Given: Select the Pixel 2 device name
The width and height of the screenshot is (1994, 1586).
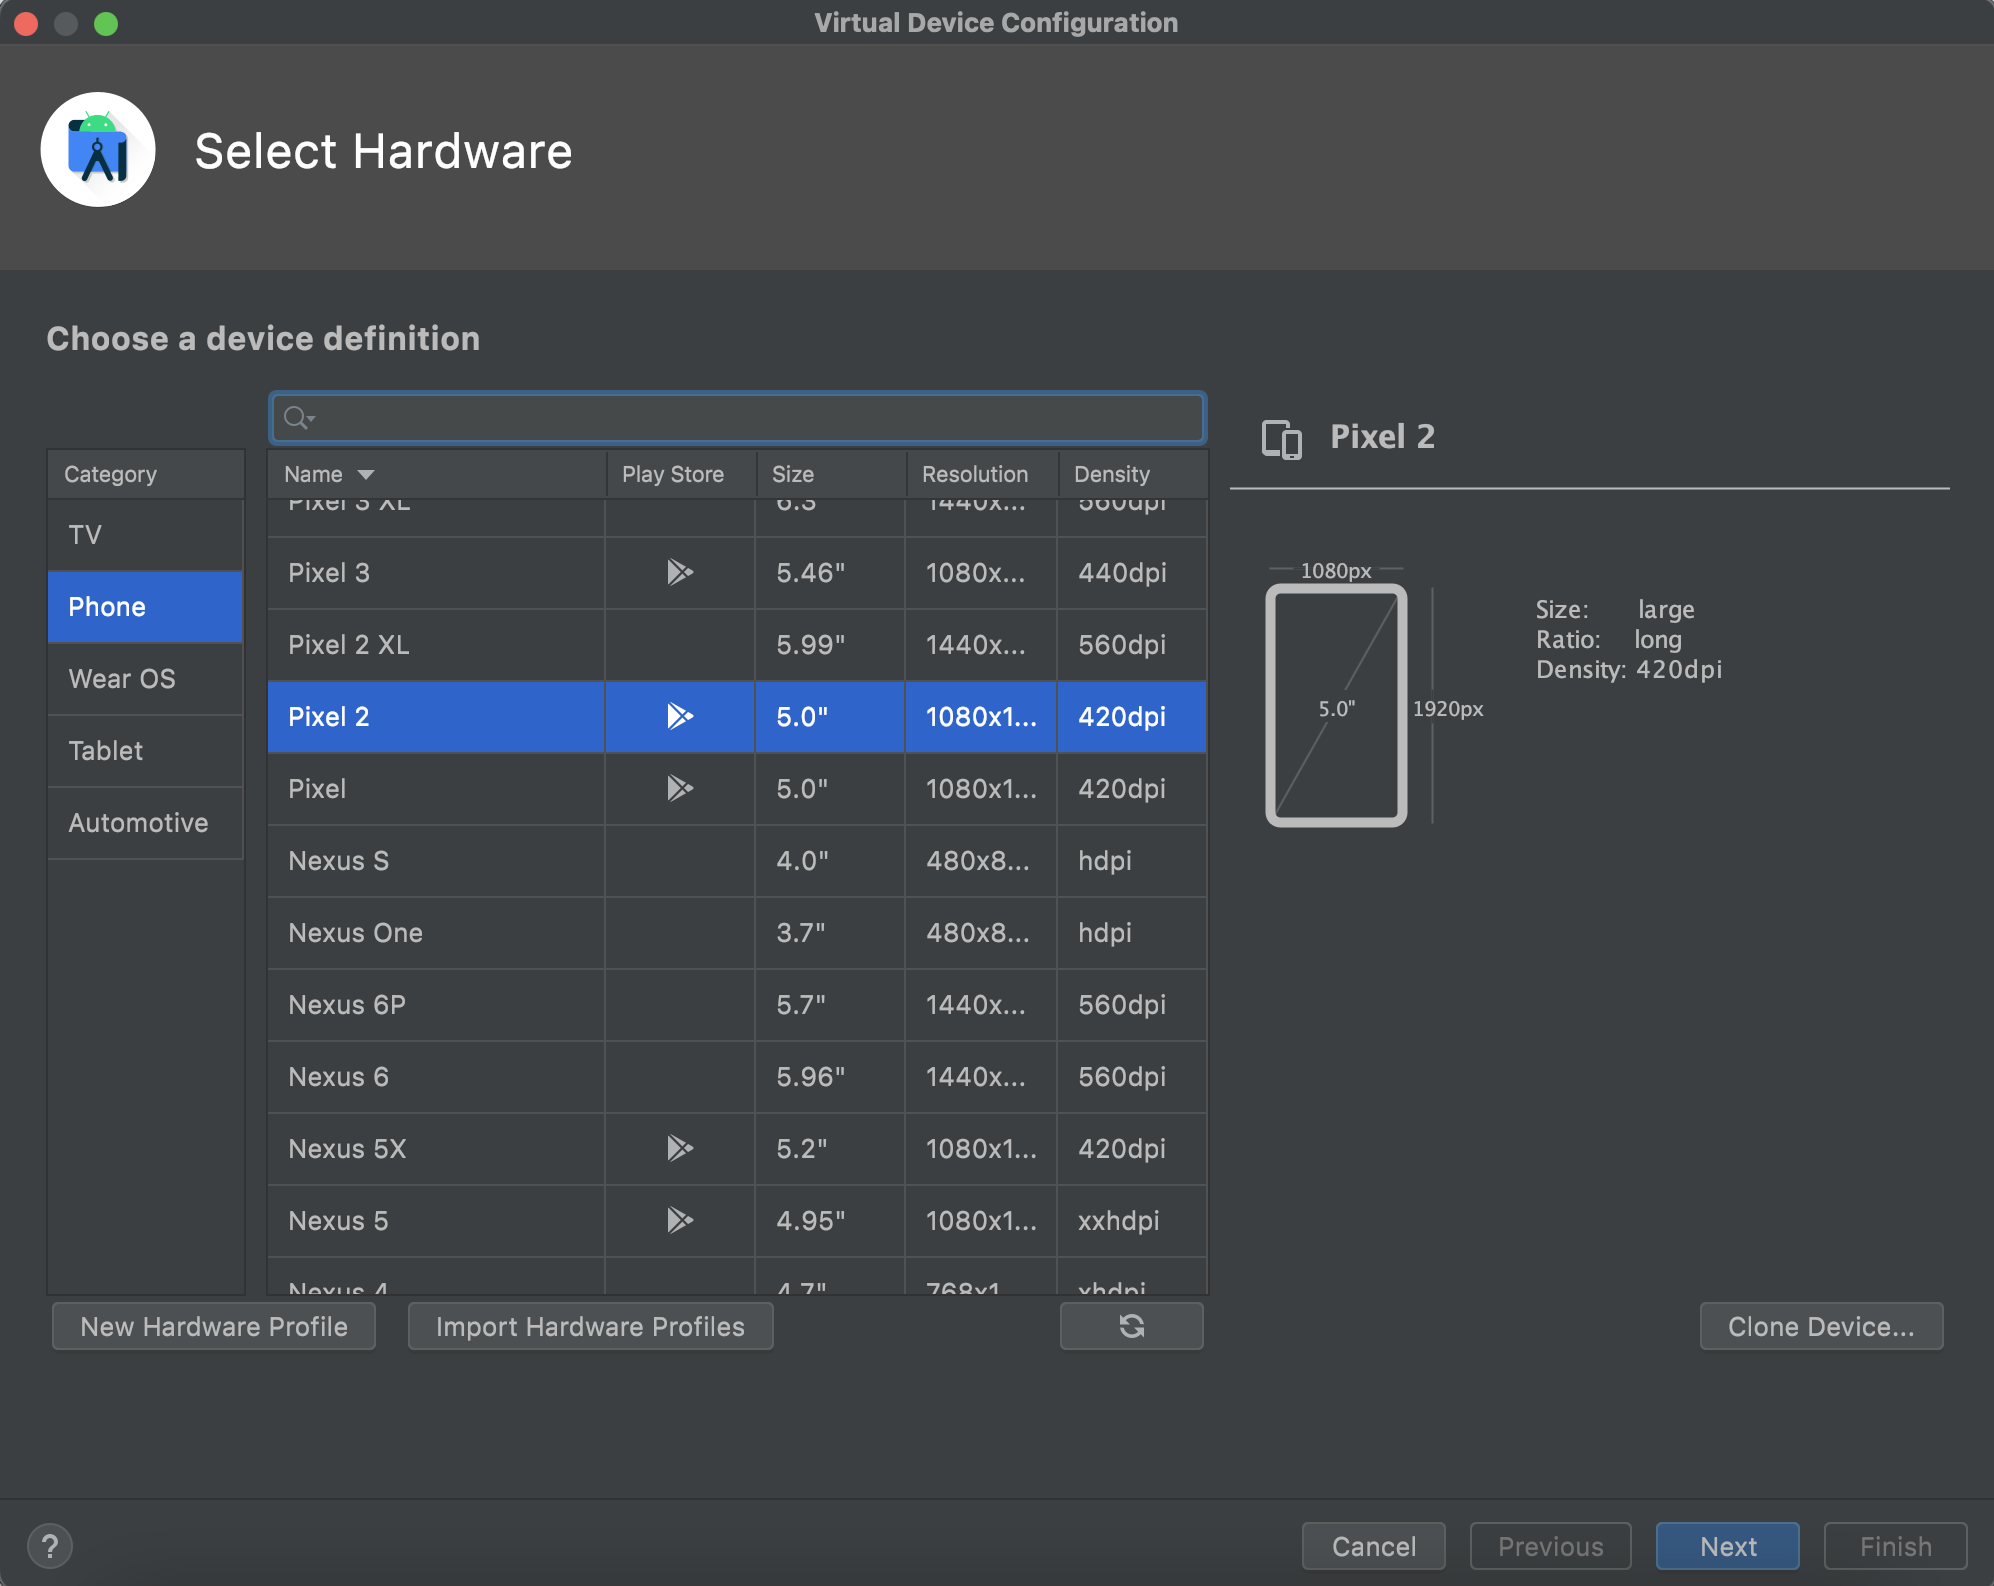Looking at the screenshot, I should click(329, 716).
